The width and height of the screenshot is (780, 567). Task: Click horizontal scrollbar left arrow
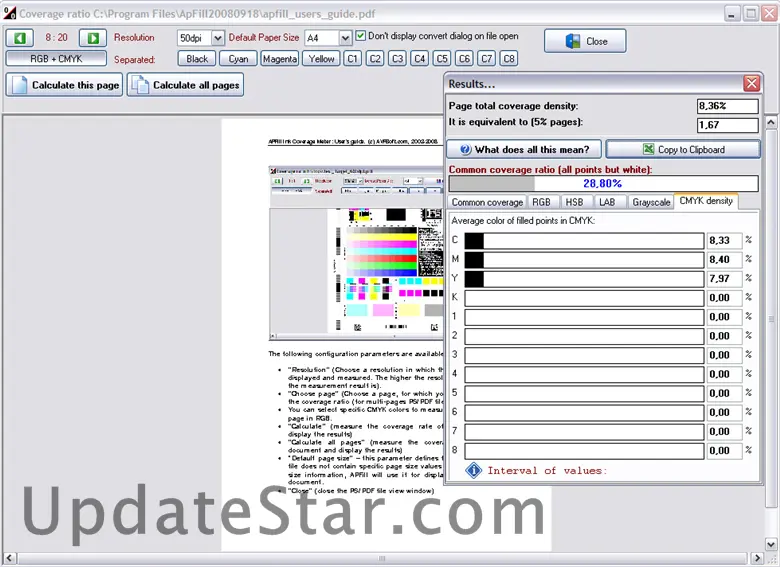click(x=9, y=558)
